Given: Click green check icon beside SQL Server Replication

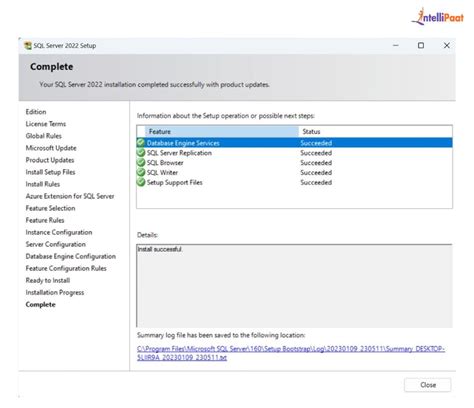Looking at the screenshot, I should click(141, 153).
